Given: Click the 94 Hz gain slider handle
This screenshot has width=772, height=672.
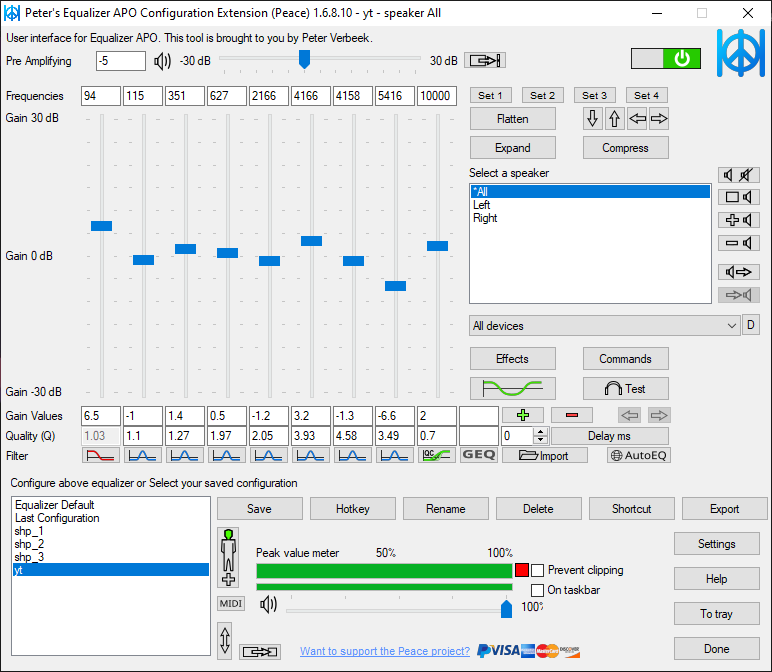Looking at the screenshot, I should coord(101,226).
